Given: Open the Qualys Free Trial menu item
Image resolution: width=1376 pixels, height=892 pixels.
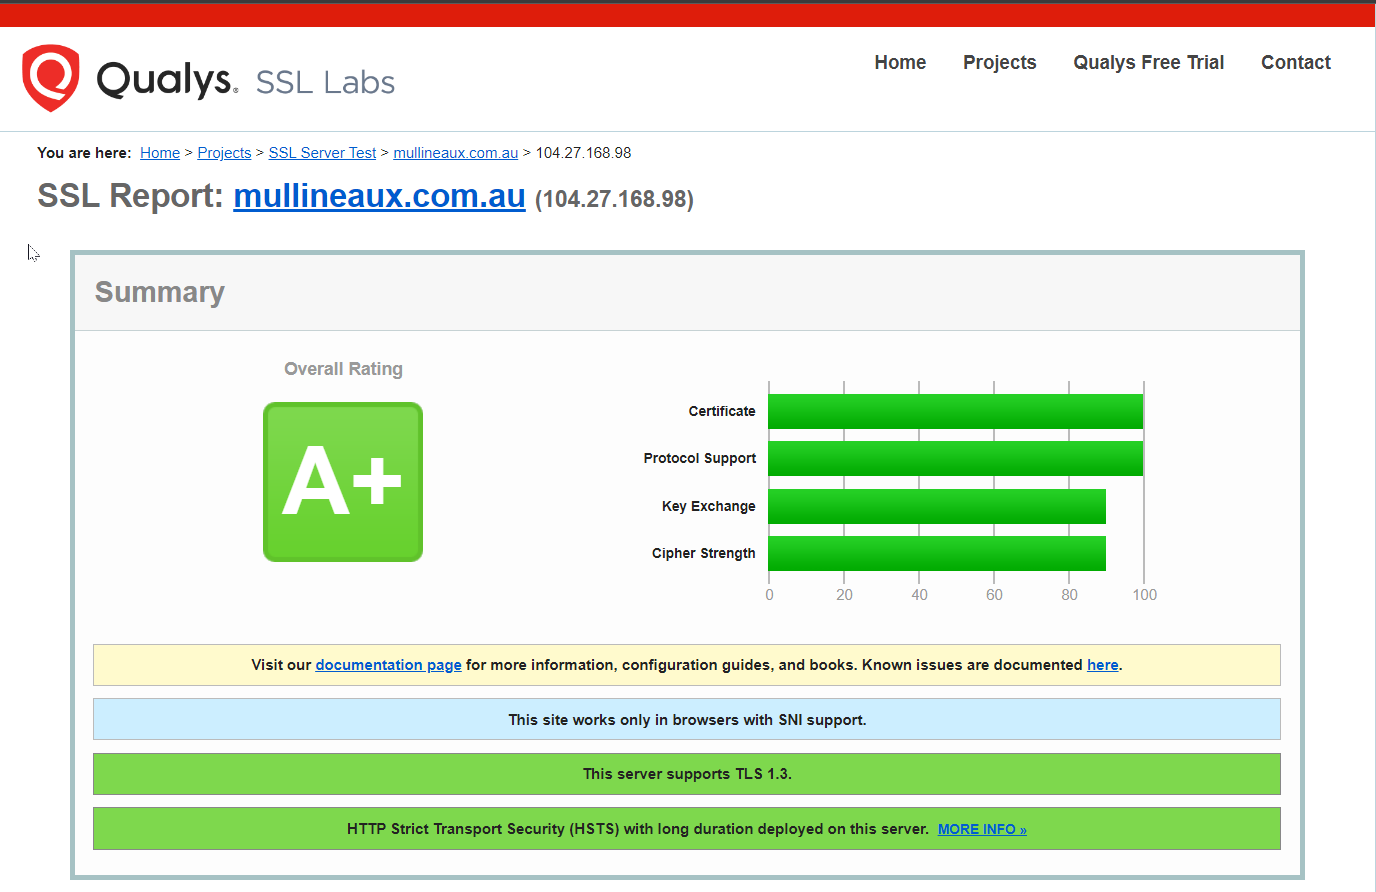Looking at the screenshot, I should 1148,62.
